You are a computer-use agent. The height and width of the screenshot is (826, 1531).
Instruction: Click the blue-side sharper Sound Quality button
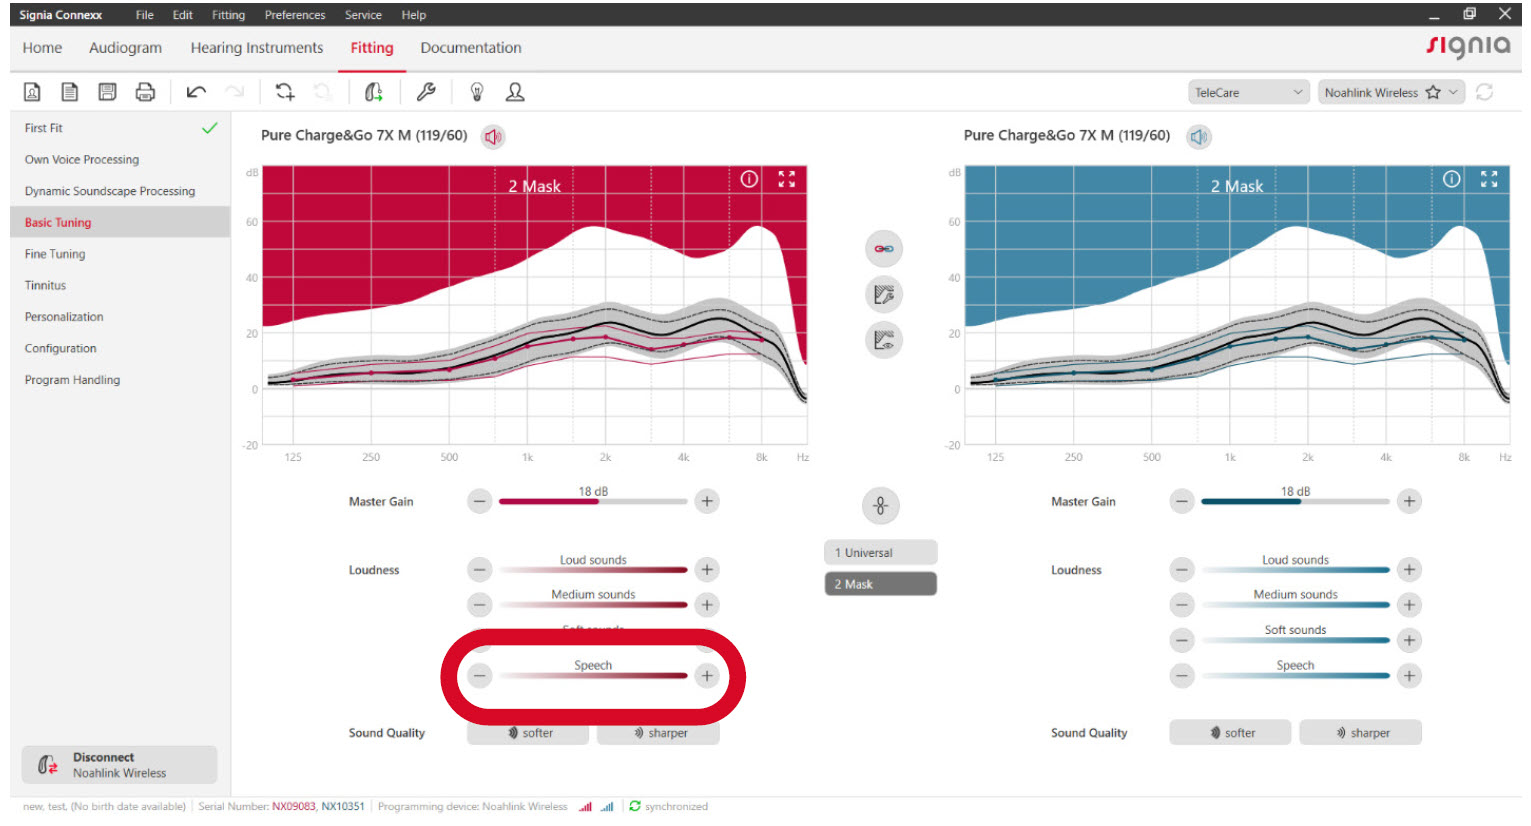pyautogui.click(x=1360, y=733)
